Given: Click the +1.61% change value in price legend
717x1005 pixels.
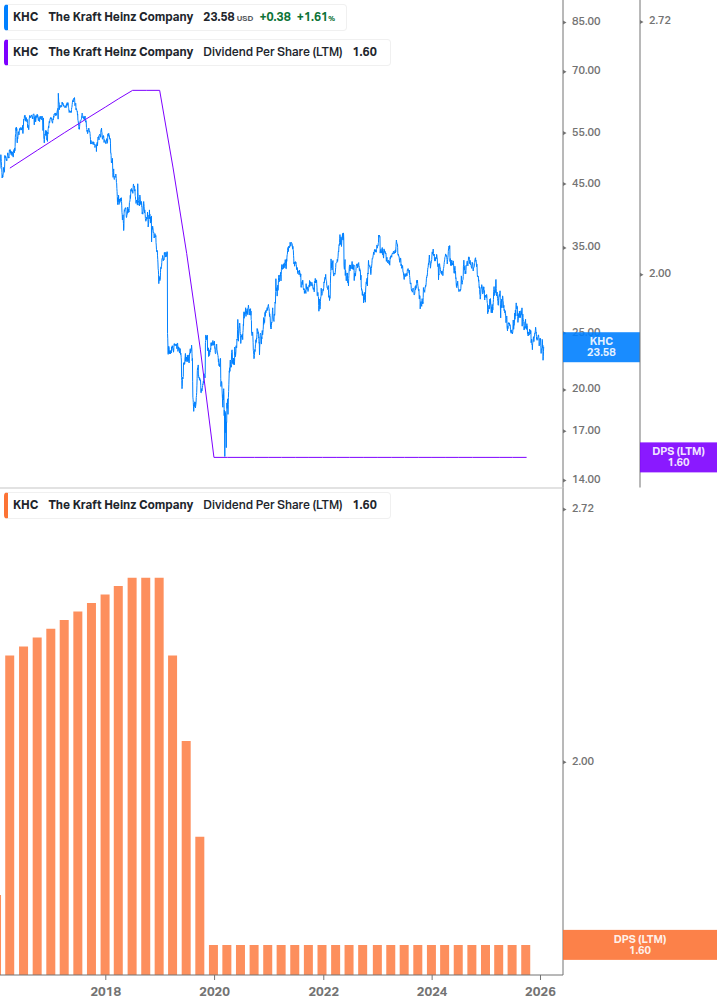Looking at the screenshot, I should (316, 17).
